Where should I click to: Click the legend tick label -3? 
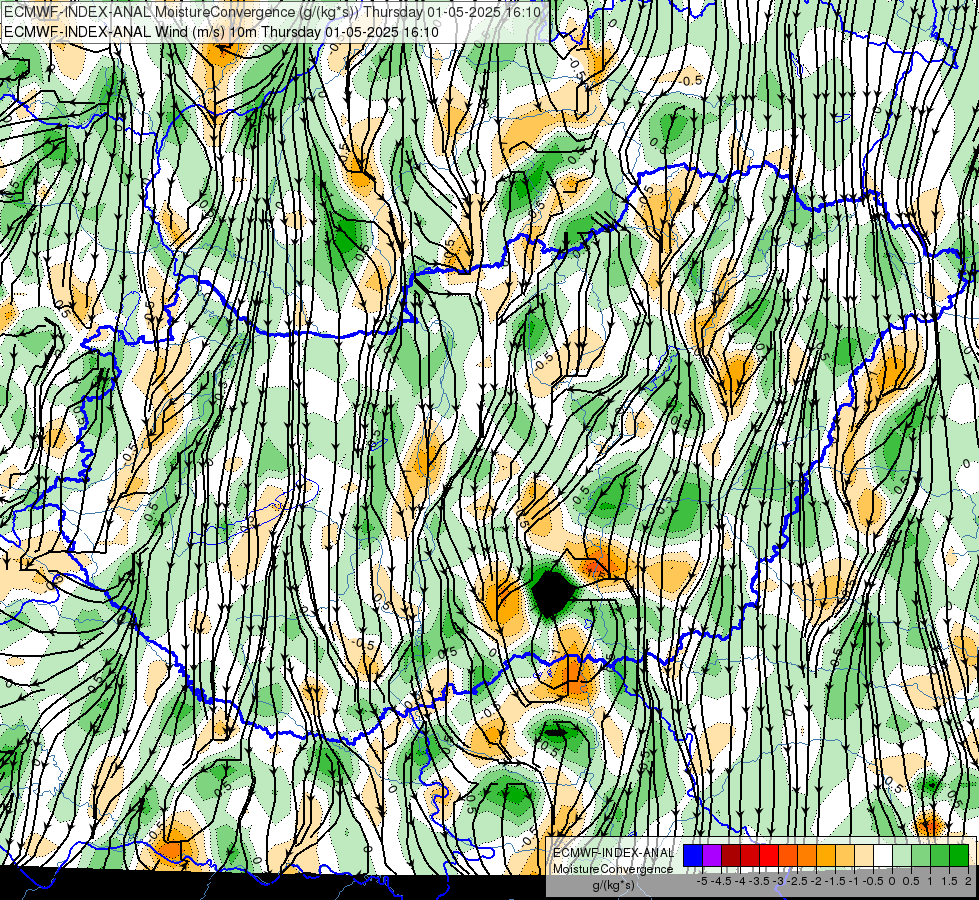click(x=779, y=881)
